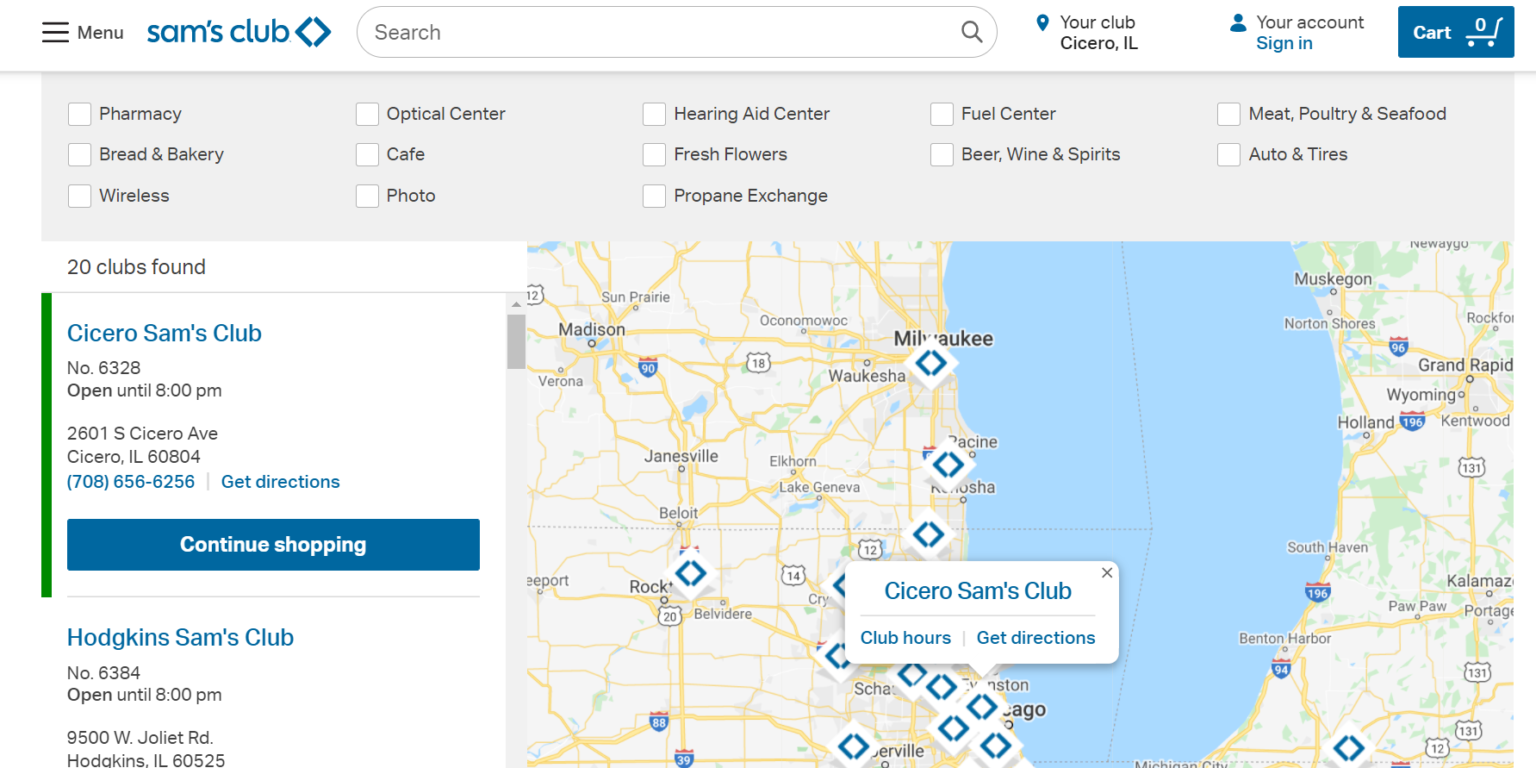The height and width of the screenshot is (768, 1536).
Task: Enable the Pharmacy filter
Action: [x=79, y=113]
